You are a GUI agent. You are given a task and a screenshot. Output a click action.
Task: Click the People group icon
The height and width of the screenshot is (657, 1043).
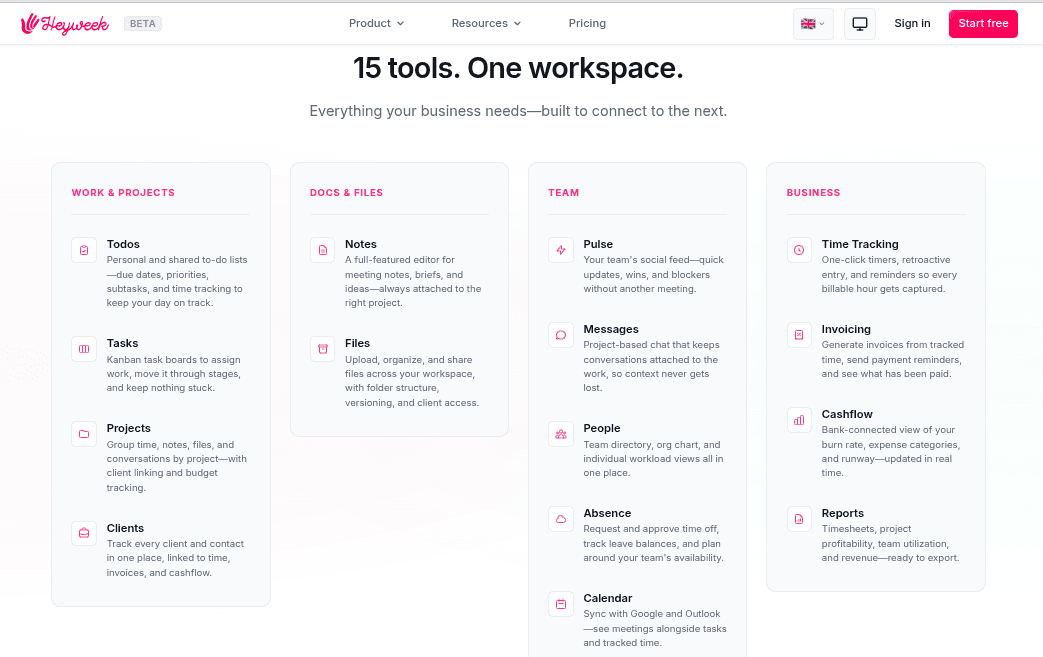[561, 434]
